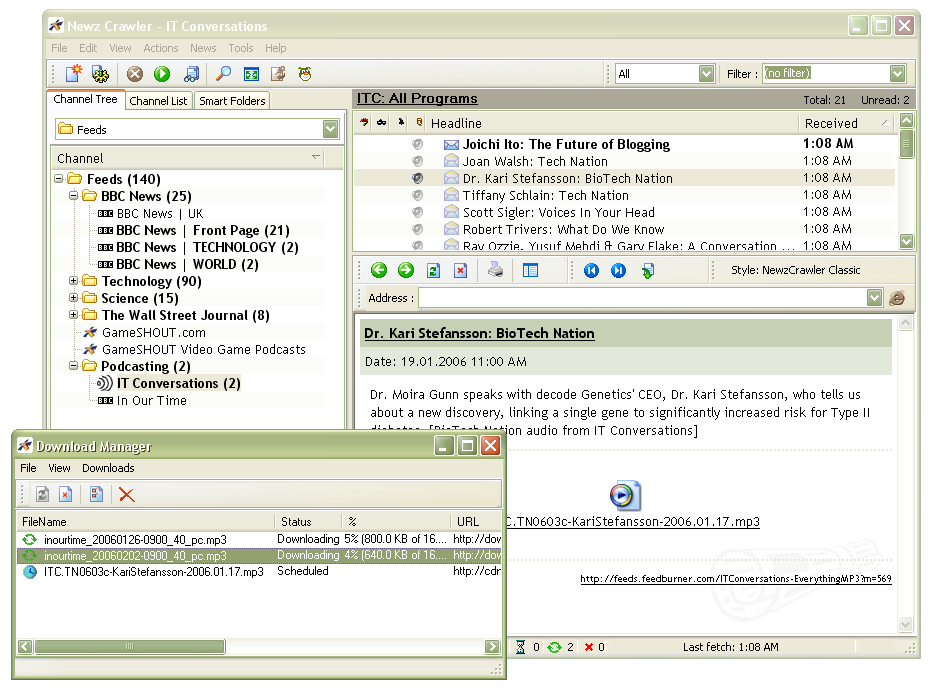The height and width of the screenshot is (688, 932).
Task: Go forward with the green right arrow
Action: pos(405,271)
